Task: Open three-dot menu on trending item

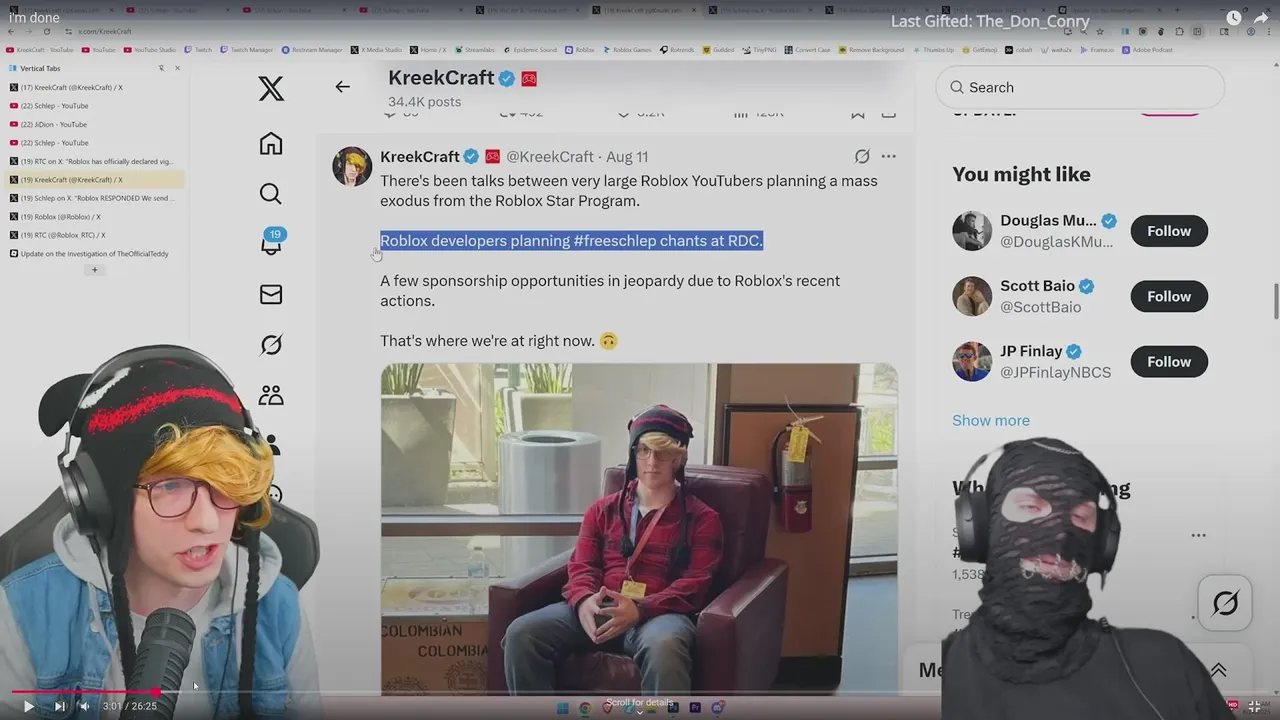Action: tap(1198, 535)
